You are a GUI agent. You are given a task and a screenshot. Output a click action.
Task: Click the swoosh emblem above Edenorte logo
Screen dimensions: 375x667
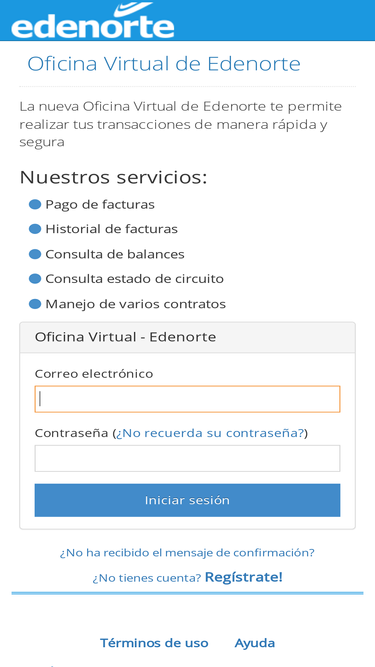[x=134, y=9]
